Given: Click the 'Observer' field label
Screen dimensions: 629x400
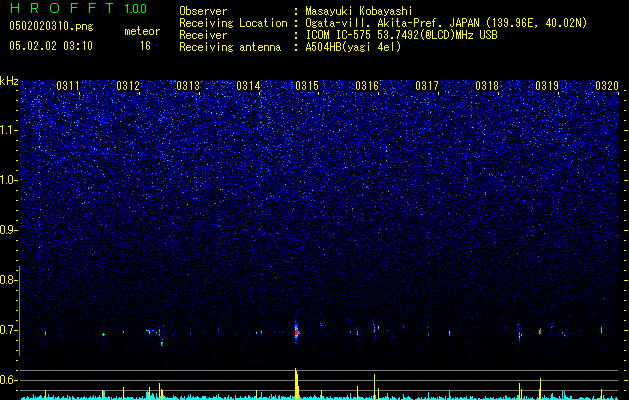Looking at the screenshot, I should tap(203, 11).
